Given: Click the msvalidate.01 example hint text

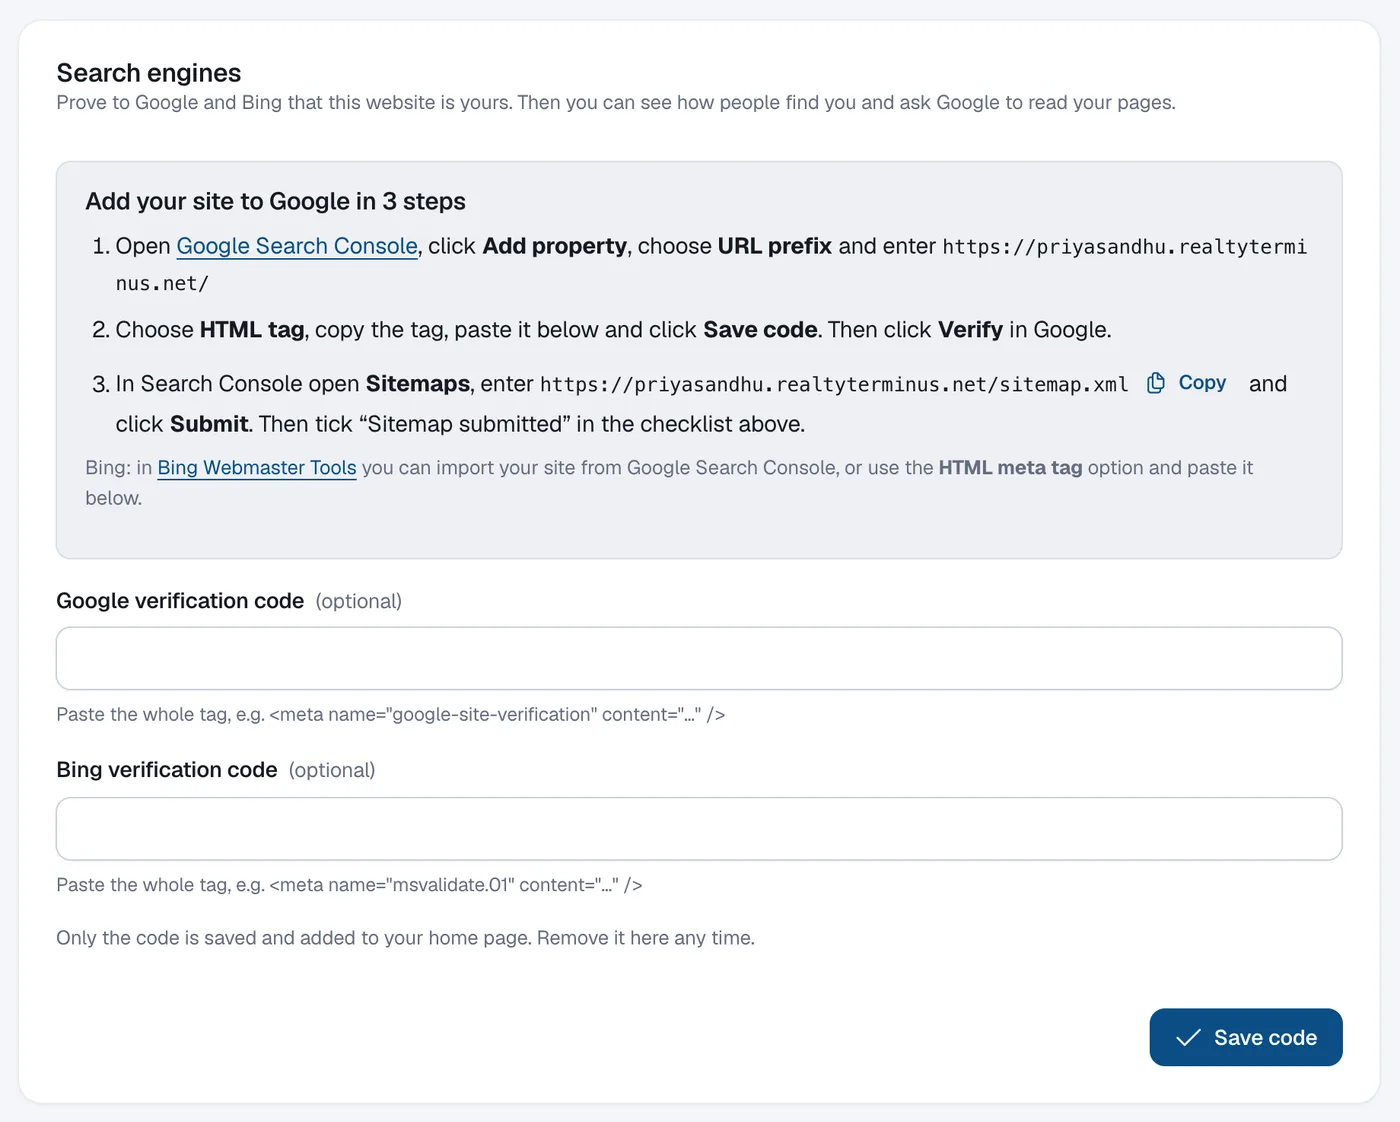Looking at the screenshot, I should click(349, 884).
